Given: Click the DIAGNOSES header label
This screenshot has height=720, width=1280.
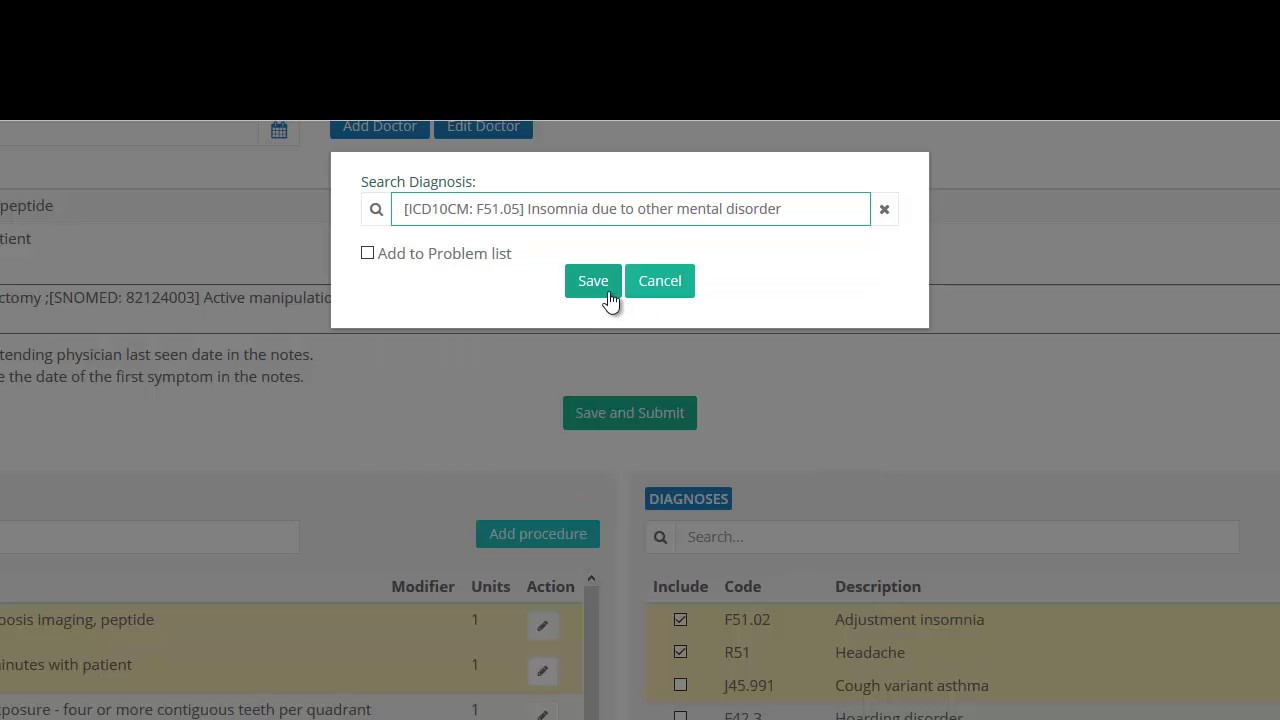Looking at the screenshot, I should coord(689,499).
